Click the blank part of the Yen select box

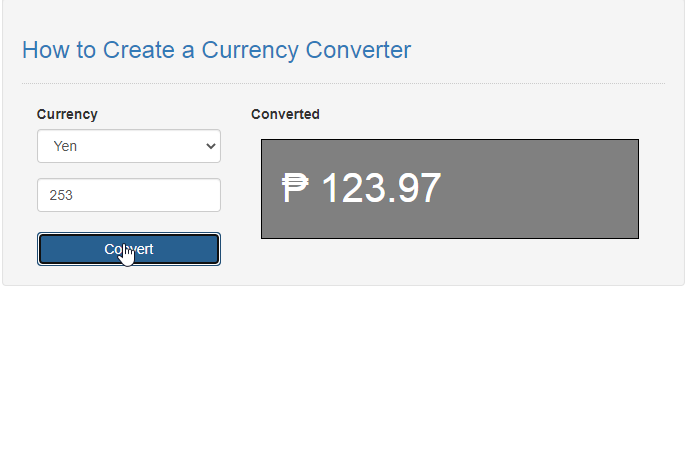click(140, 146)
